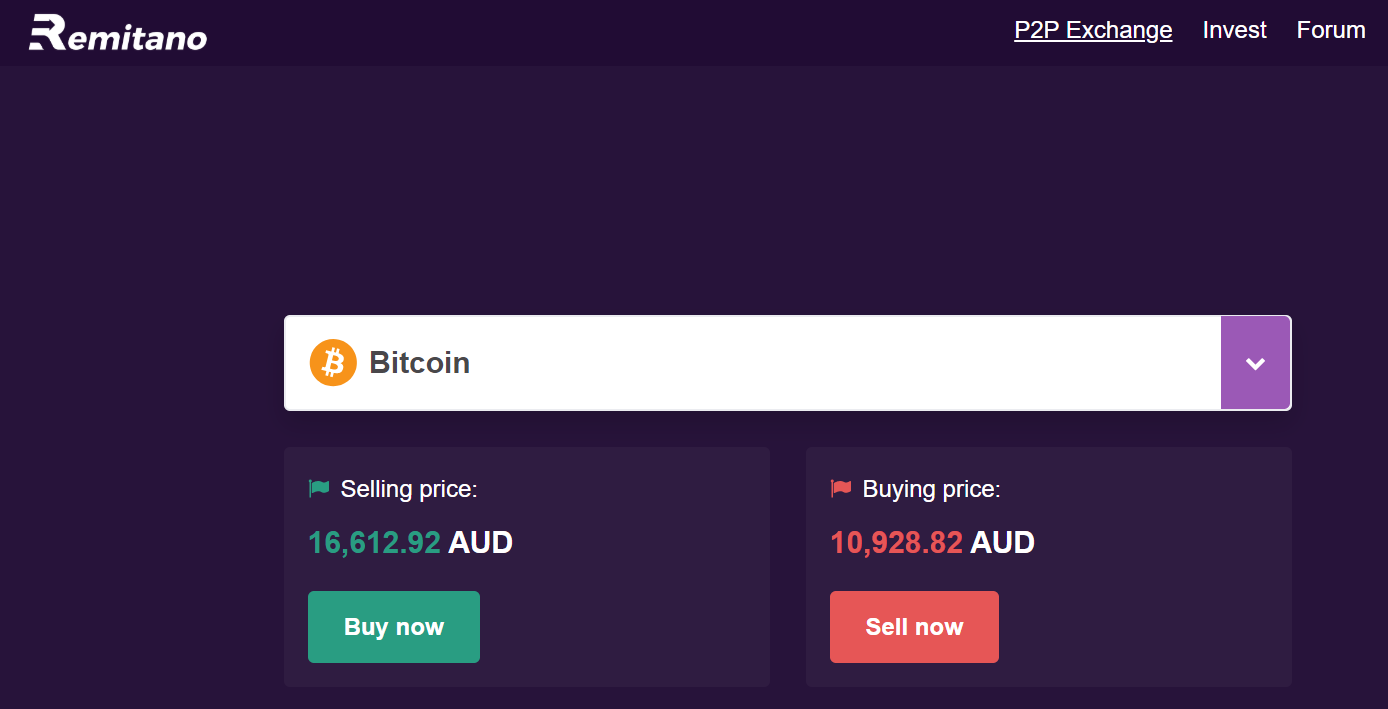This screenshot has width=1388, height=709.
Task: Open the P2P Exchange page
Action: click(1093, 30)
